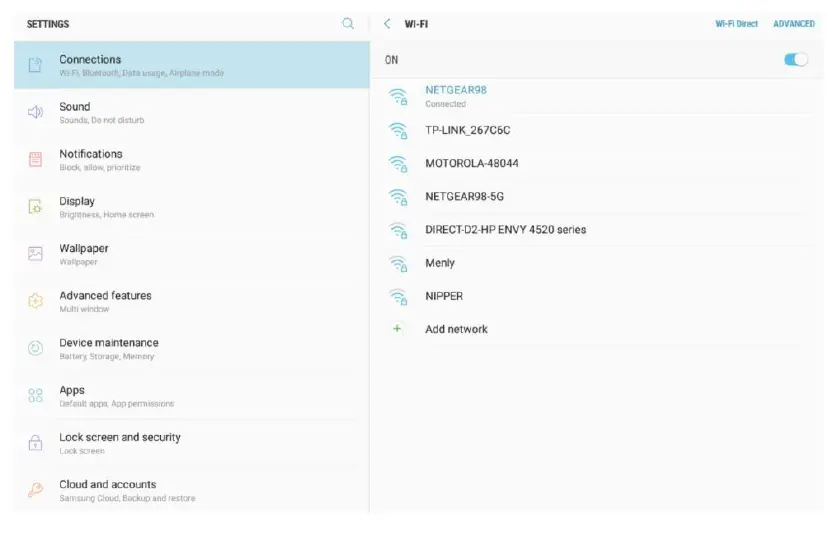Click the Wi-Fi signal icon for MOTOROLA-48044
The width and height of the screenshot is (832, 535).
pos(398,163)
